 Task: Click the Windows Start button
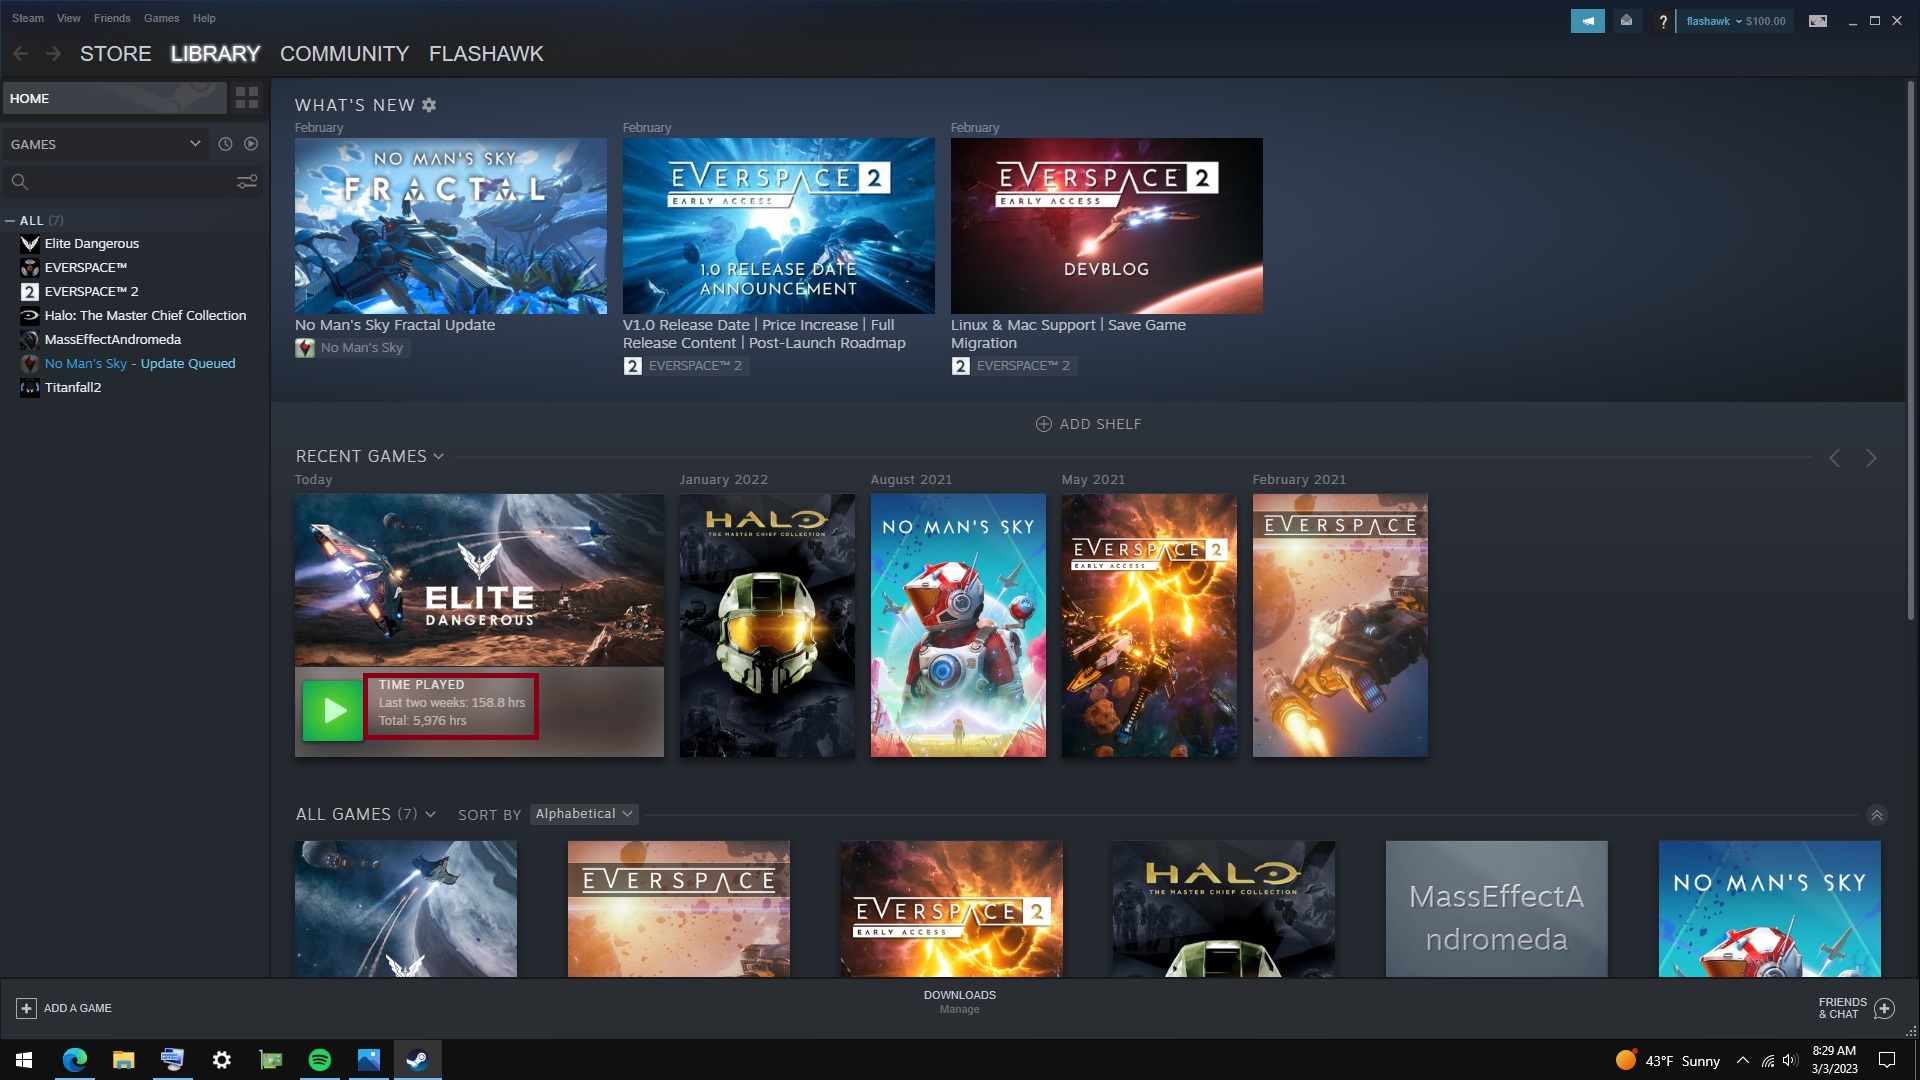pos(24,1060)
